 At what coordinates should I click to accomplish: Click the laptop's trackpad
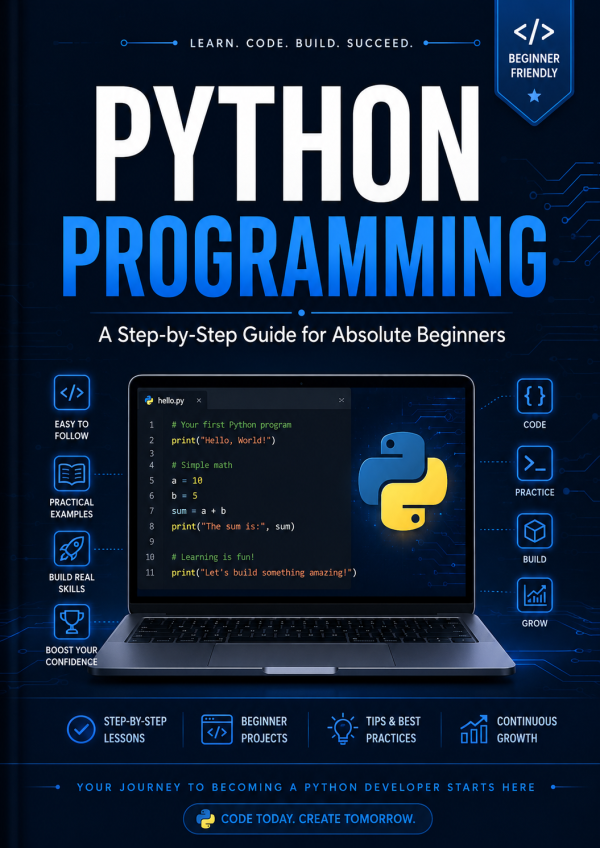(301, 654)
